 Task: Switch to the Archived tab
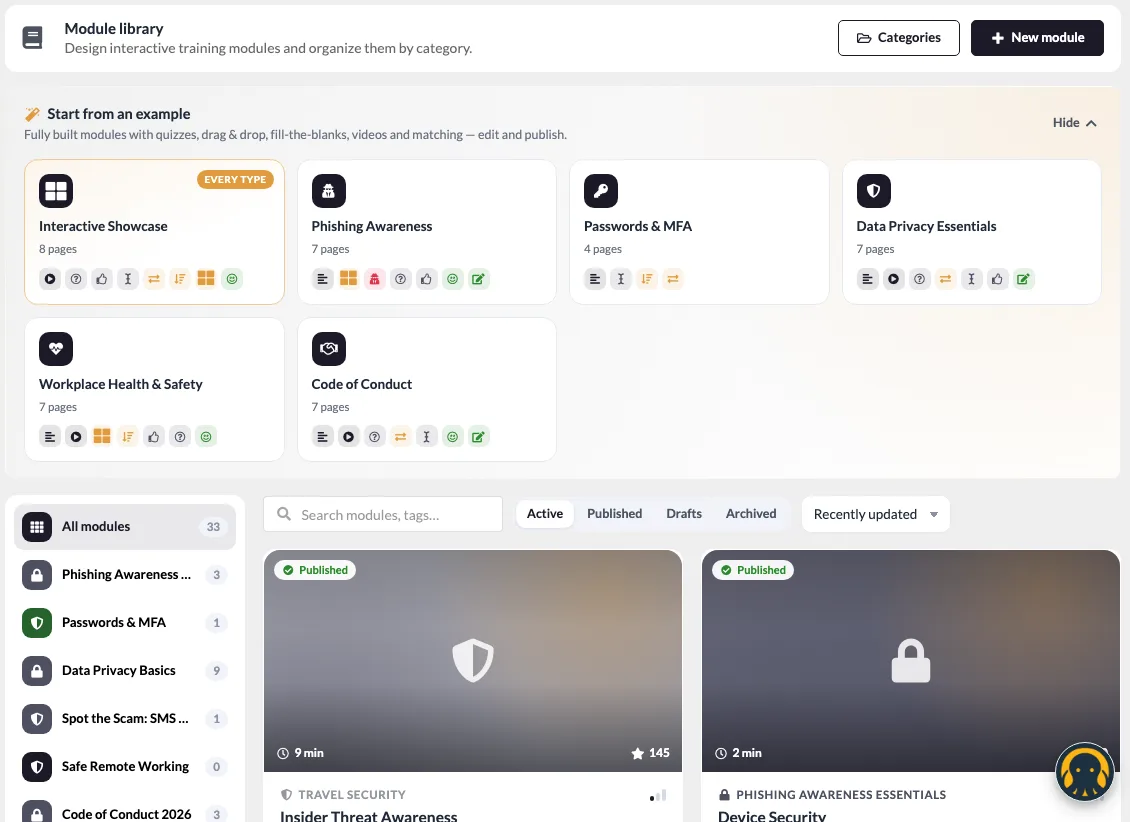[x=751, y=514]
